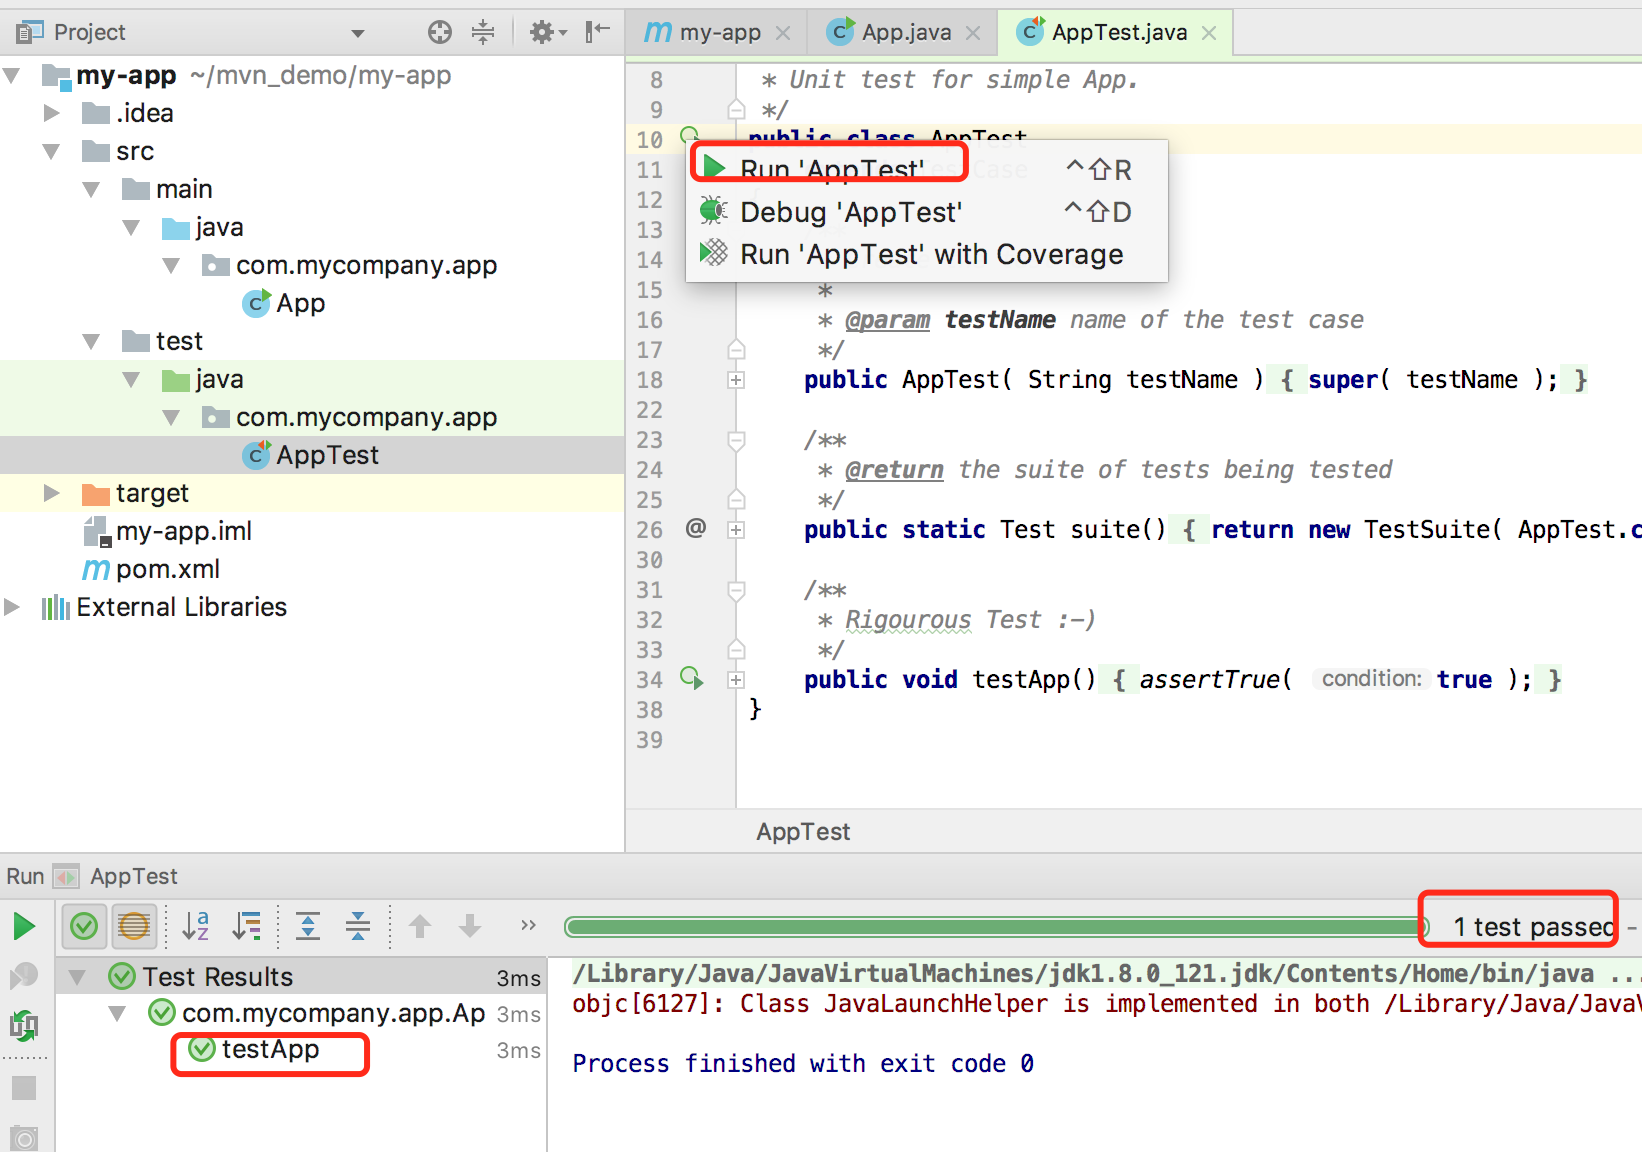Viewport: 1642px width, 1152px height.
Task: Click the collapse all icon in Project panel
Action: 483,32
